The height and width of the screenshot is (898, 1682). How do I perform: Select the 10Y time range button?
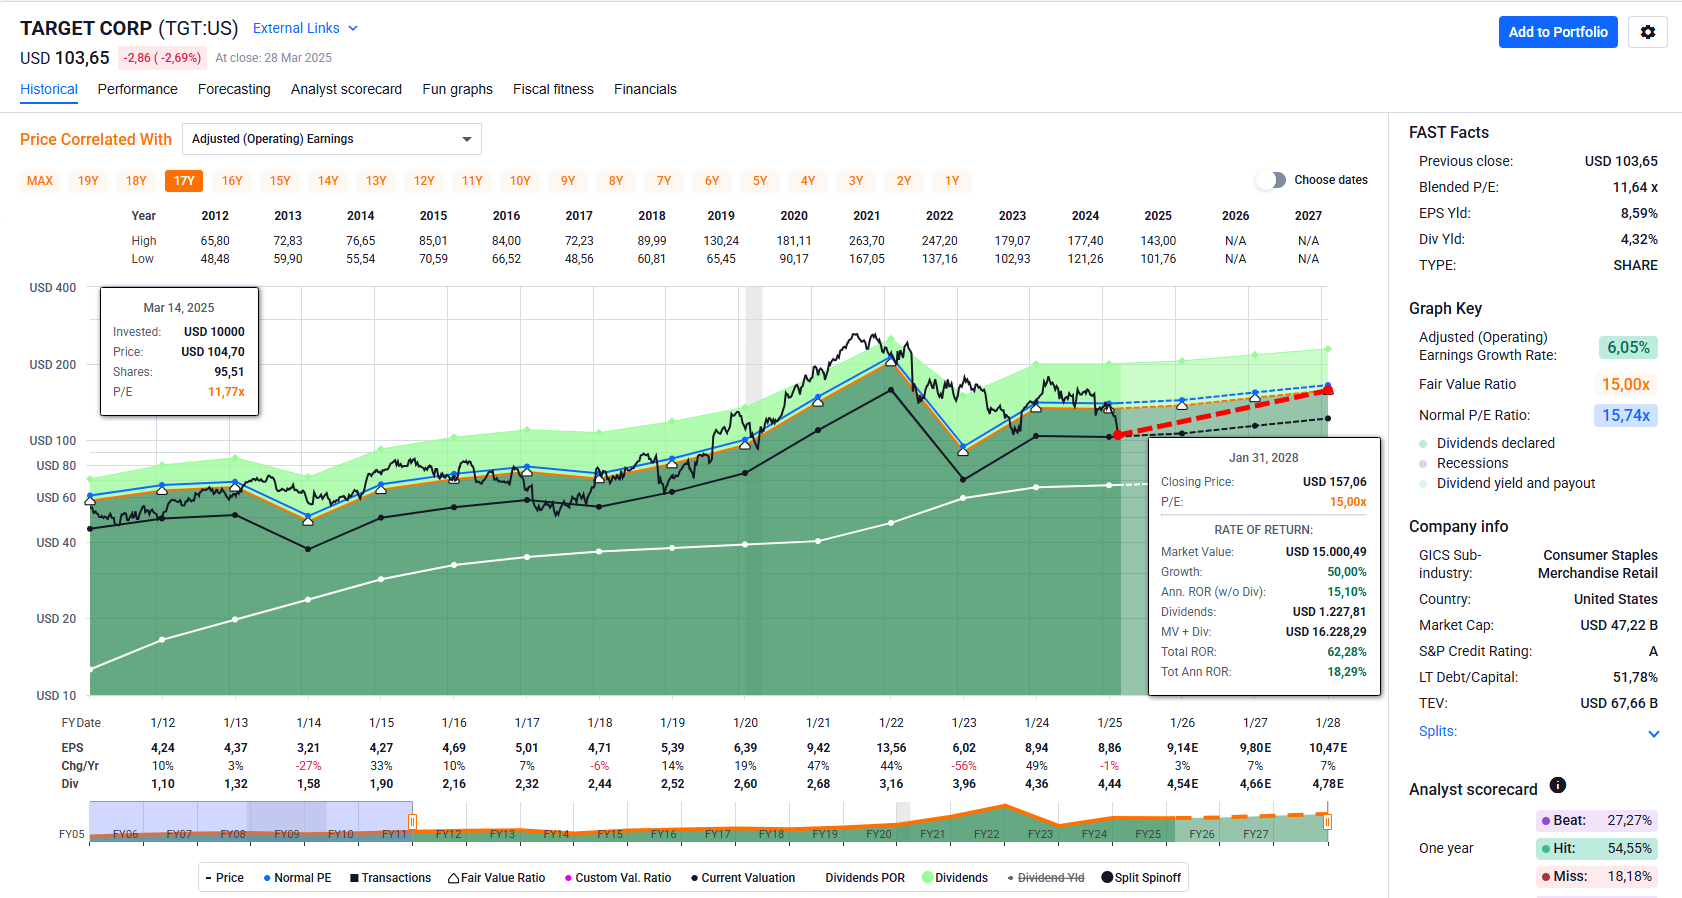pos(520,181)
